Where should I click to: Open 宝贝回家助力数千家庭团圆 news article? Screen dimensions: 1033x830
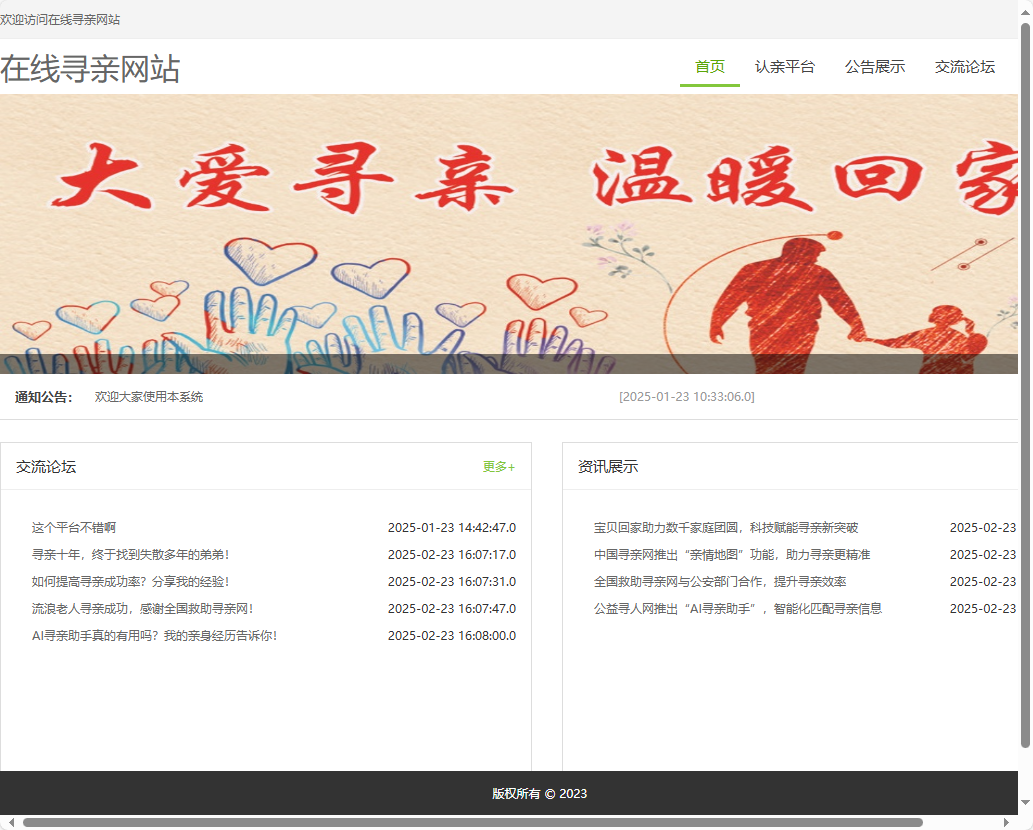pyautogui.click(x=723, y=527)
